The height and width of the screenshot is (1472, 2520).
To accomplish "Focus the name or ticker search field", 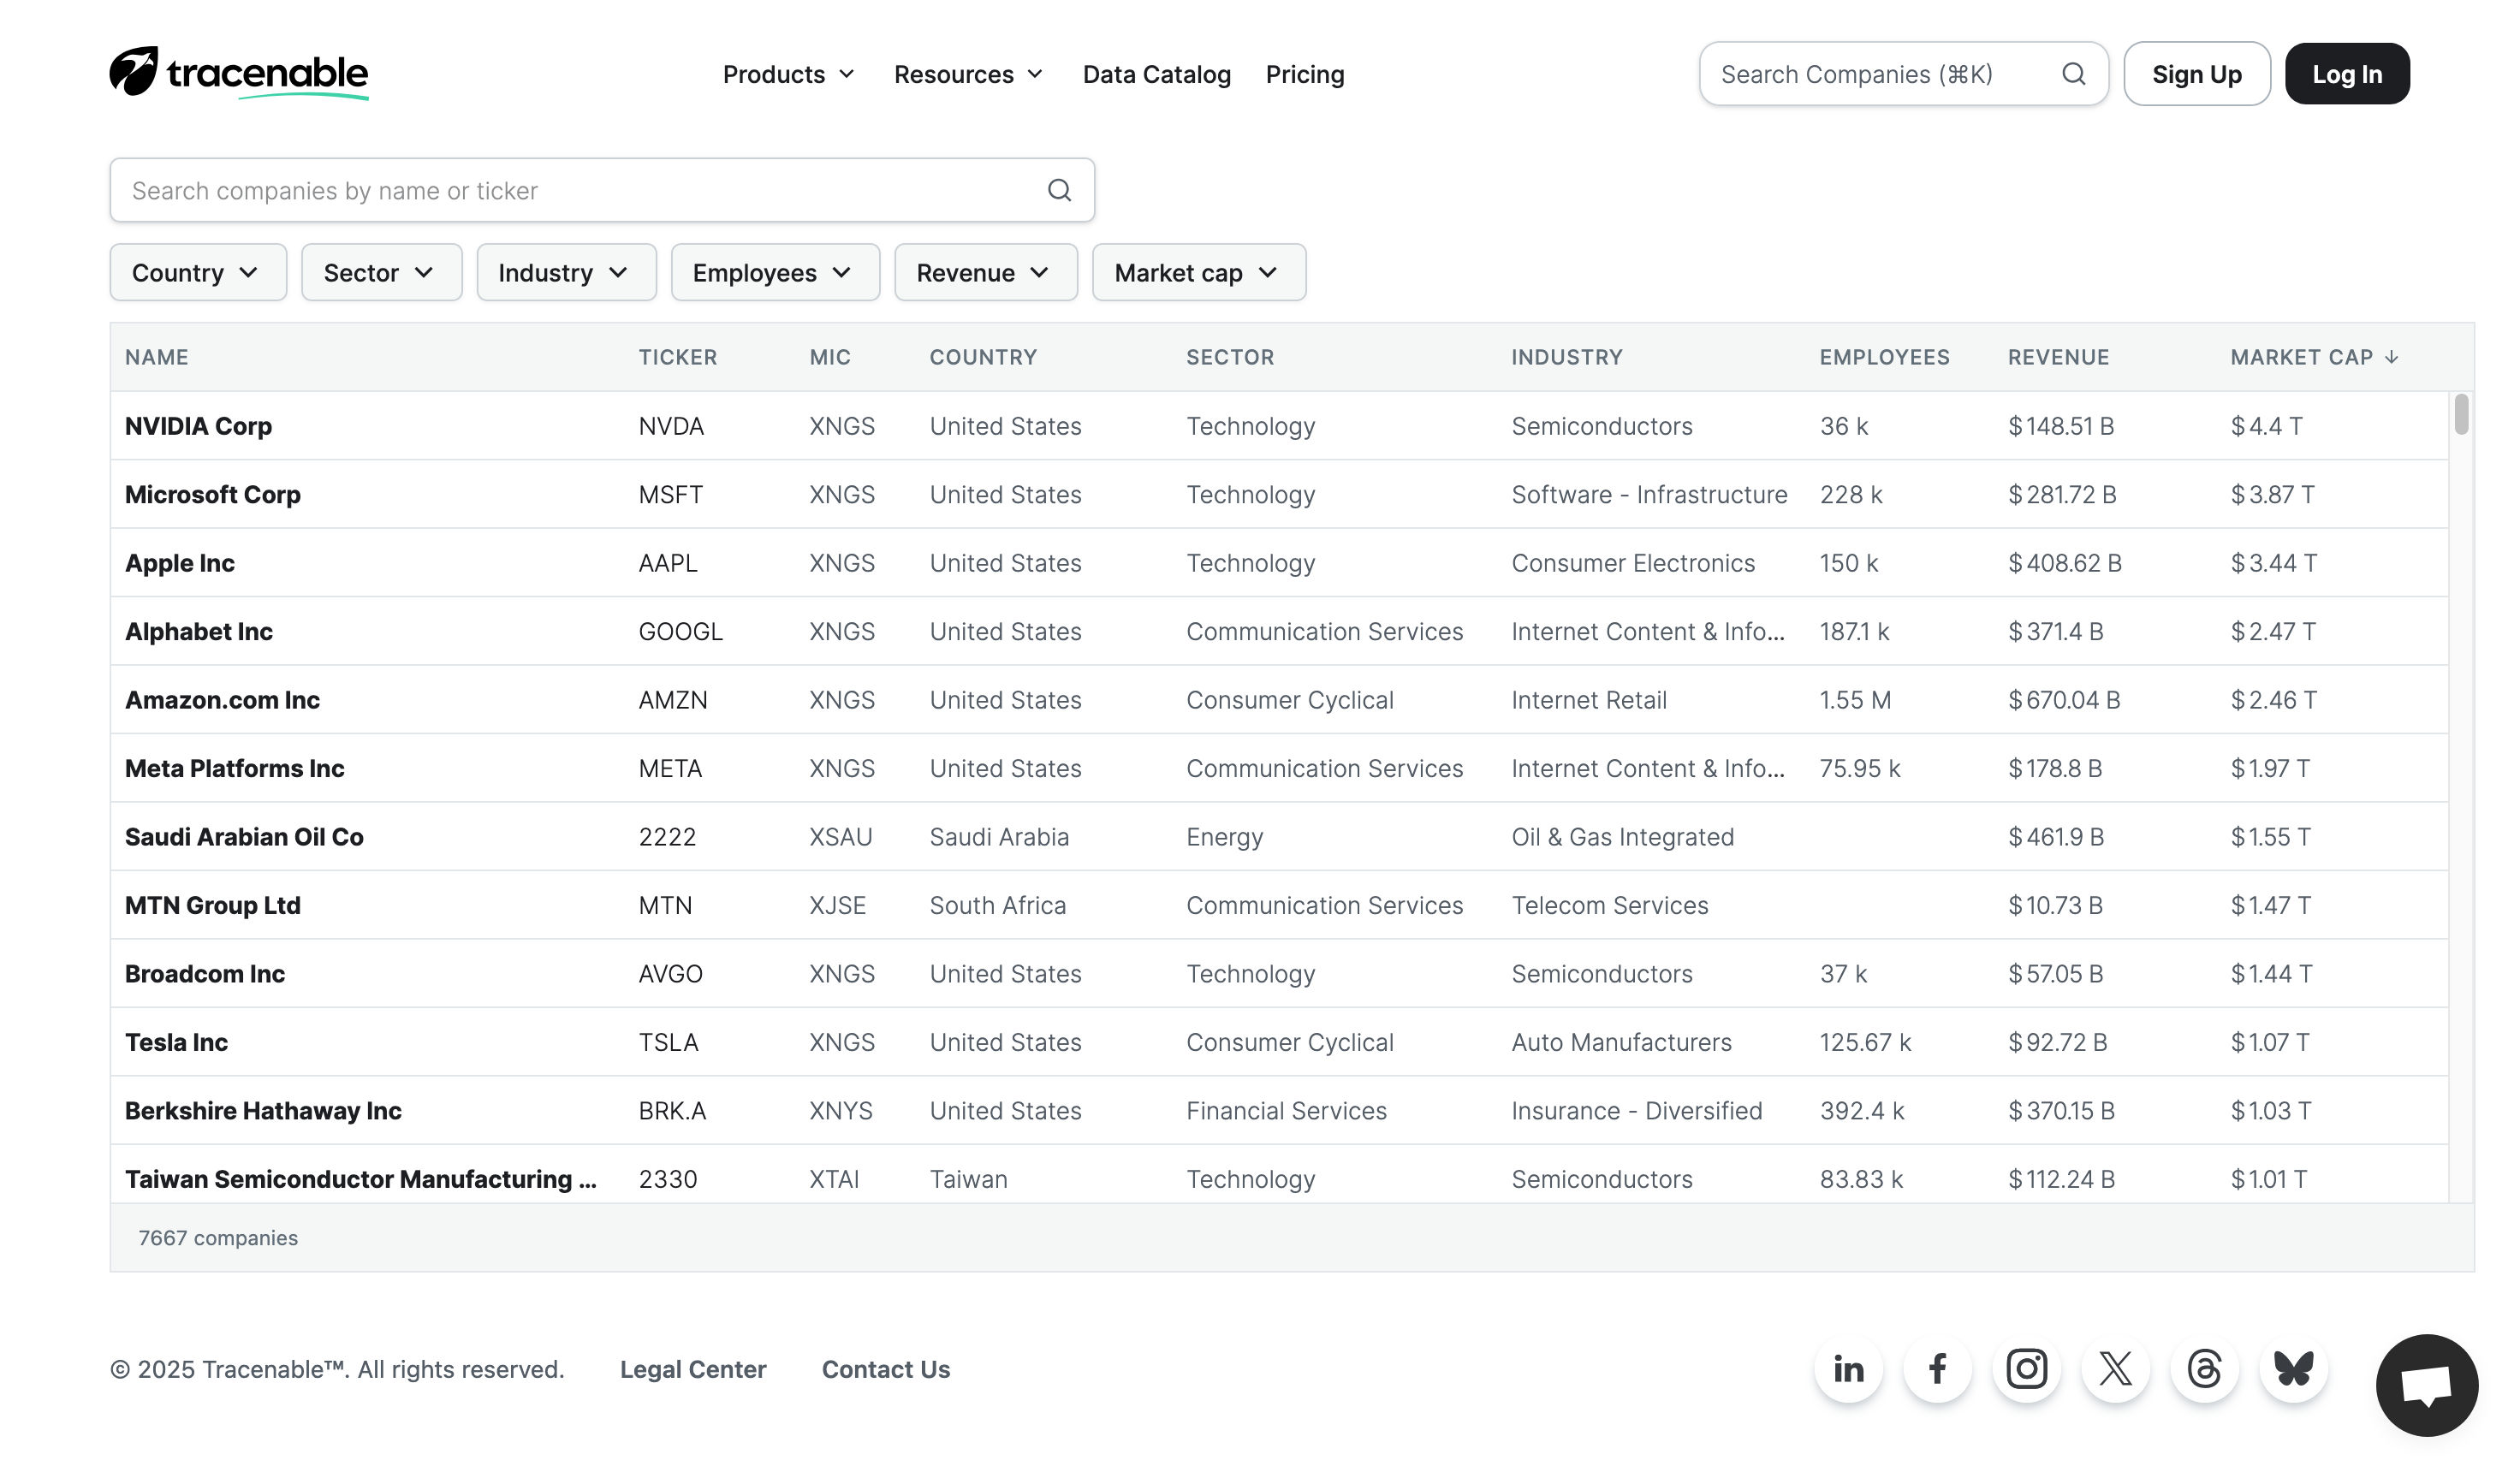I will [x=580, y=190].
